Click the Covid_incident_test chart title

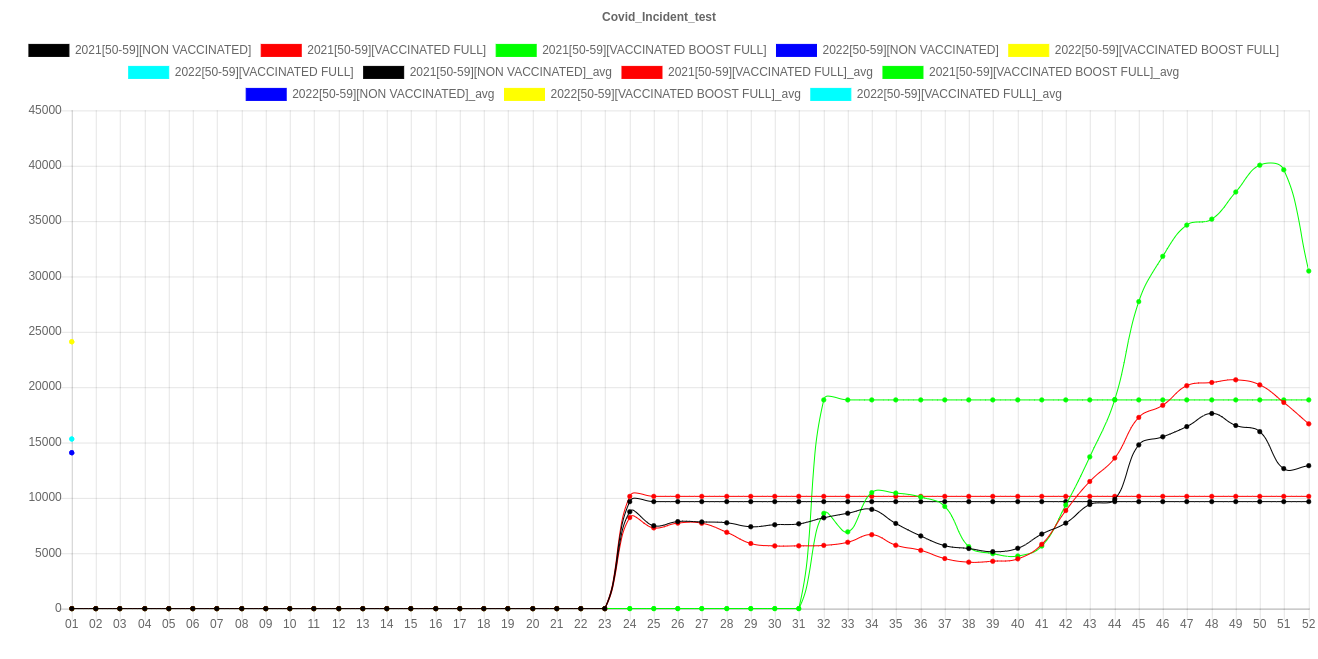click(658, 17)
